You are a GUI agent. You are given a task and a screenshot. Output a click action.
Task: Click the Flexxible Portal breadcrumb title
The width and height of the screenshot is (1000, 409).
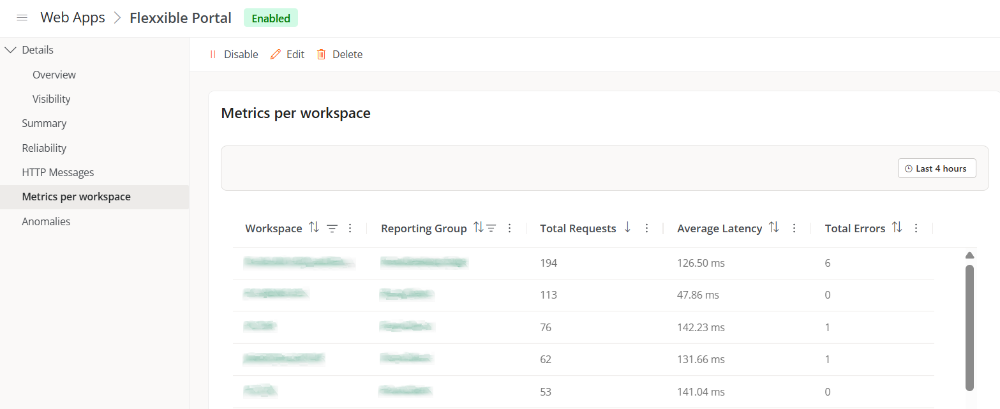(180, 18)
